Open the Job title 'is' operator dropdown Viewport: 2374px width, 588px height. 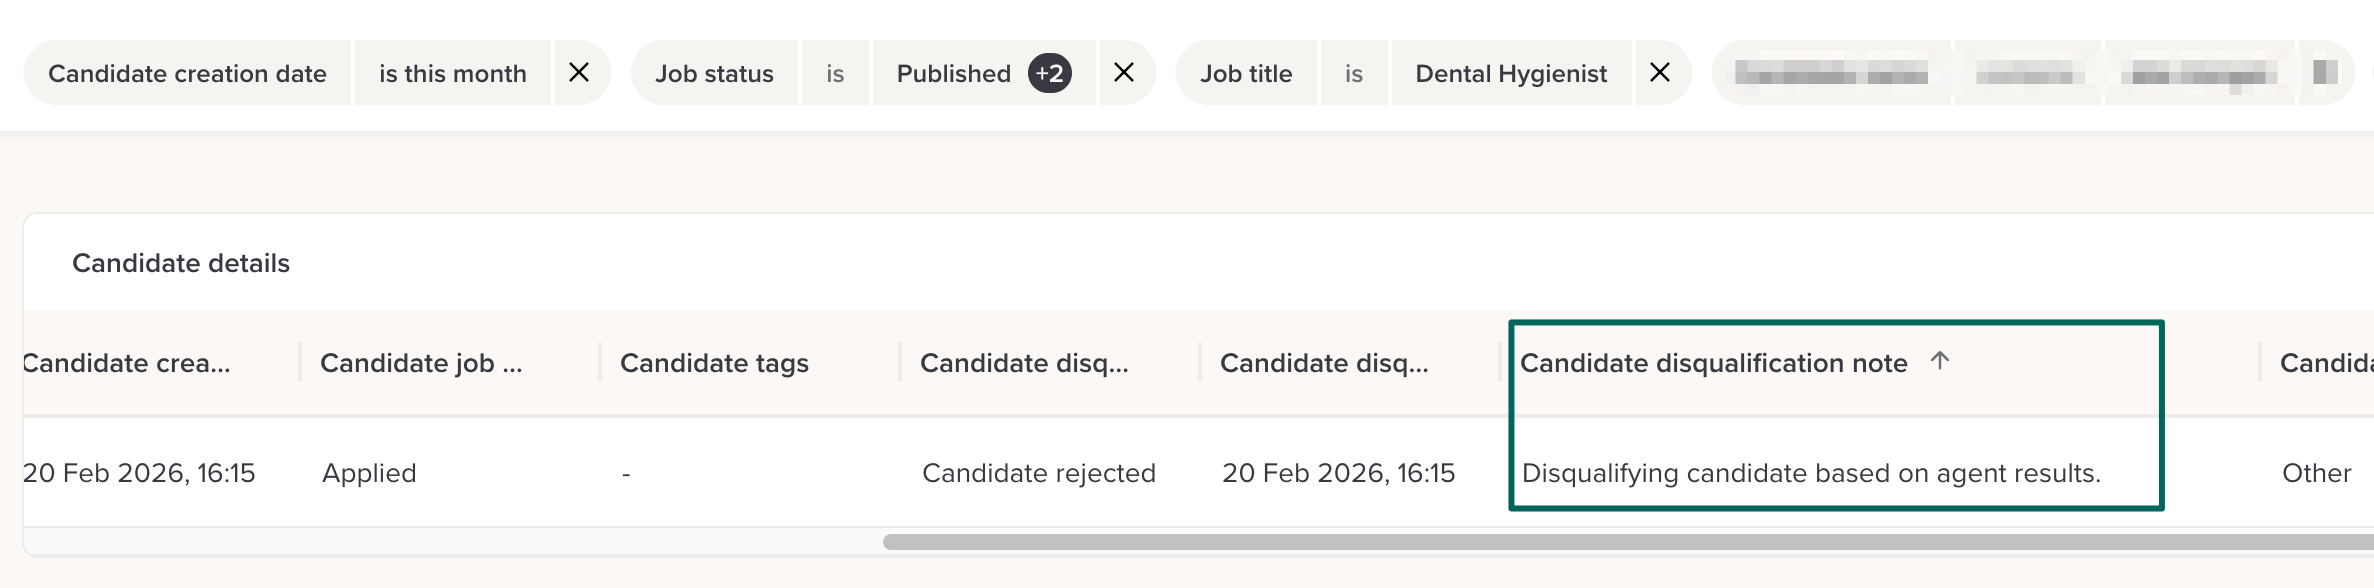click(1354, 73)
